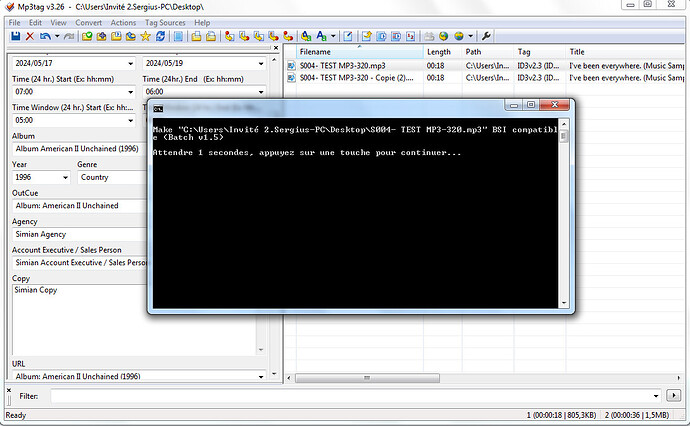
Task: Open the Filter box dropdown arrow
Action: coord(656,396)
